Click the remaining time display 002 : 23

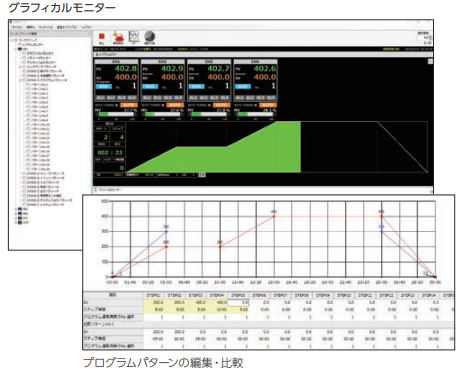110,153
